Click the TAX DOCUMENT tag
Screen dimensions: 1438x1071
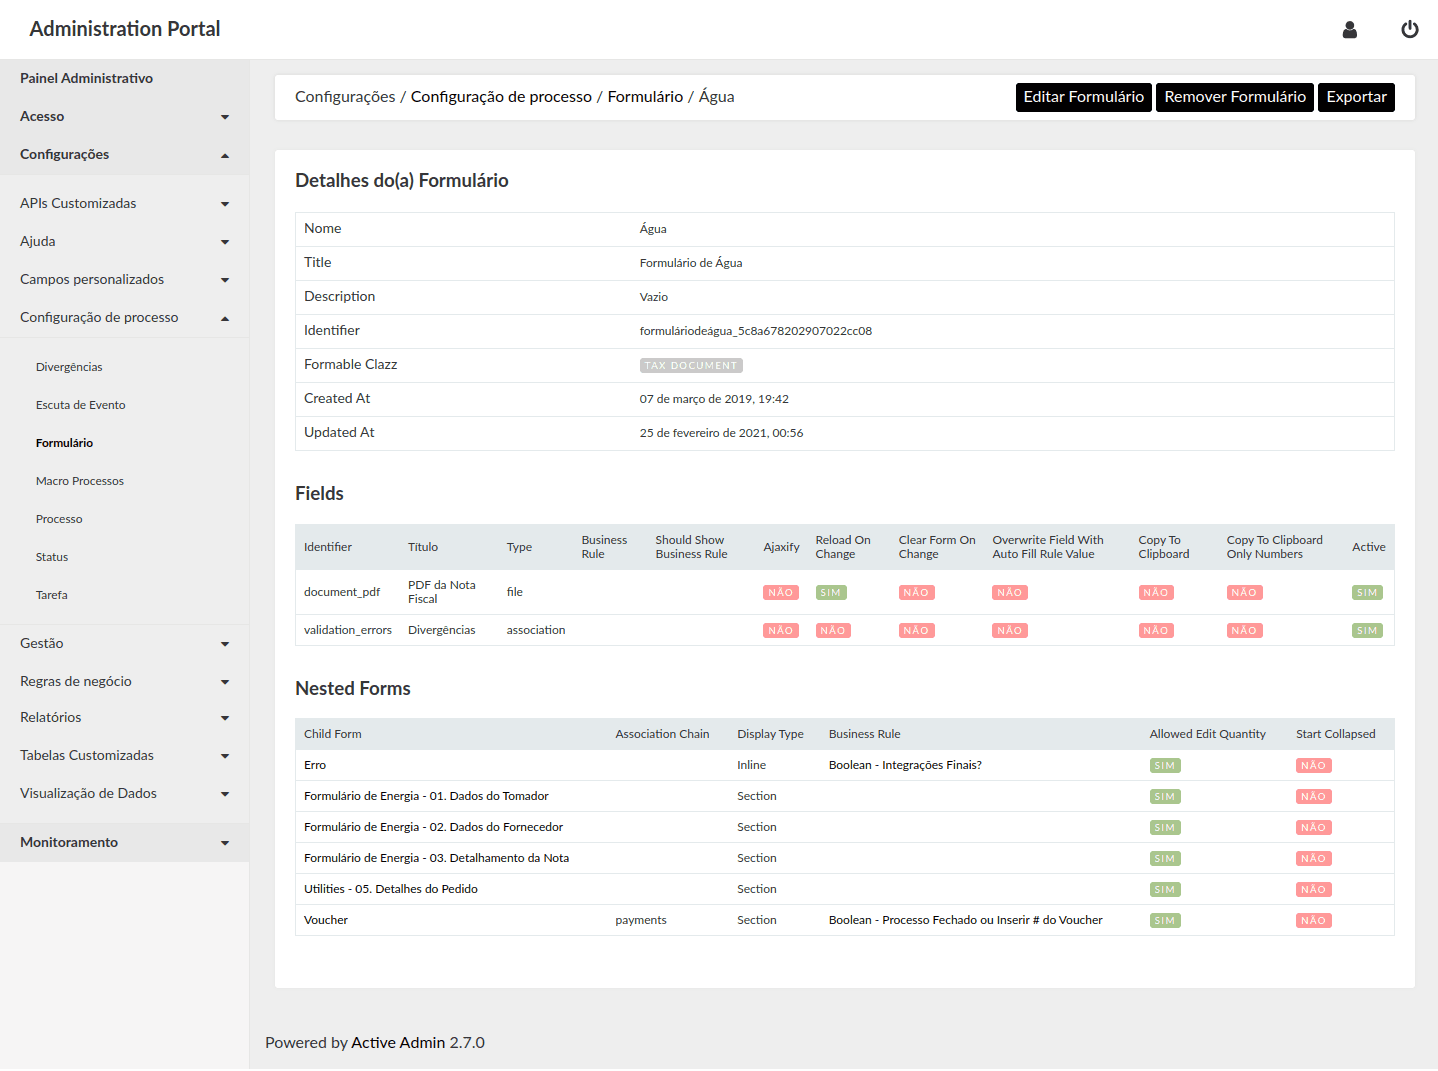coord(691,366)
